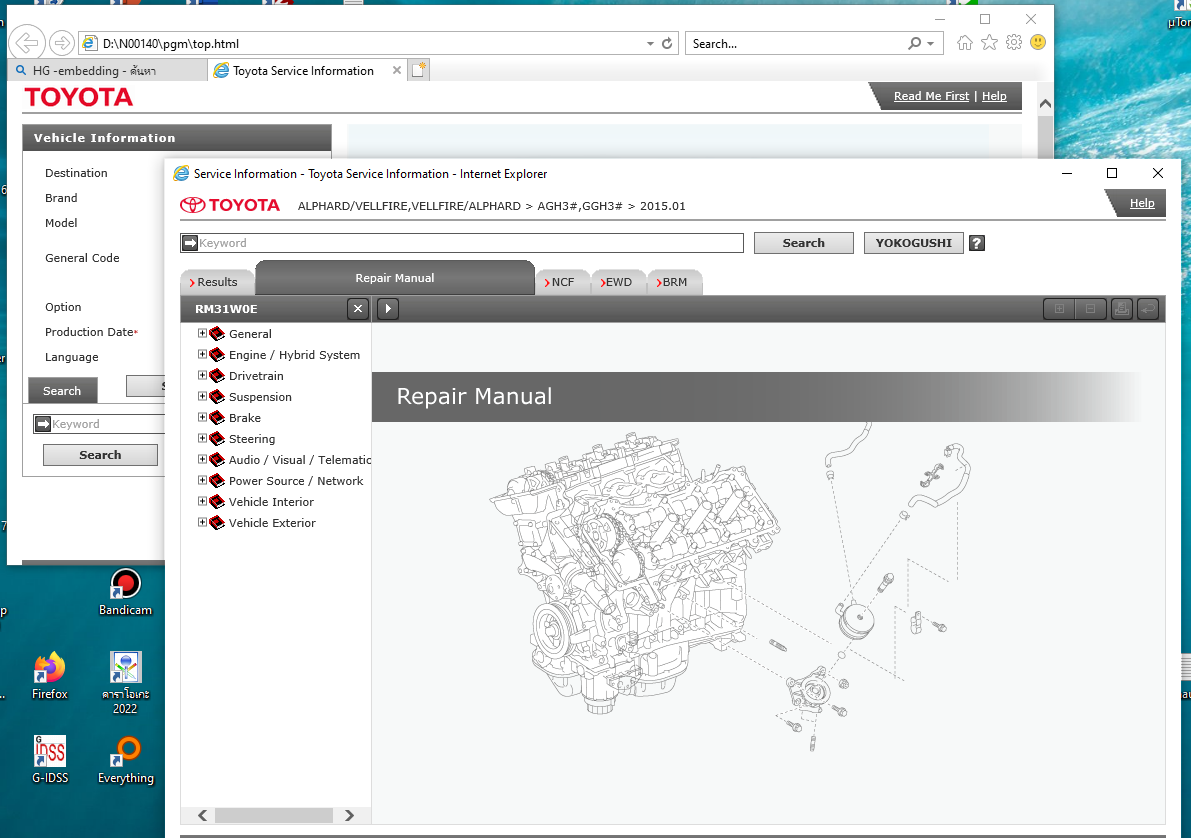Switch to HG -embedding browser tab

(107, 71)
